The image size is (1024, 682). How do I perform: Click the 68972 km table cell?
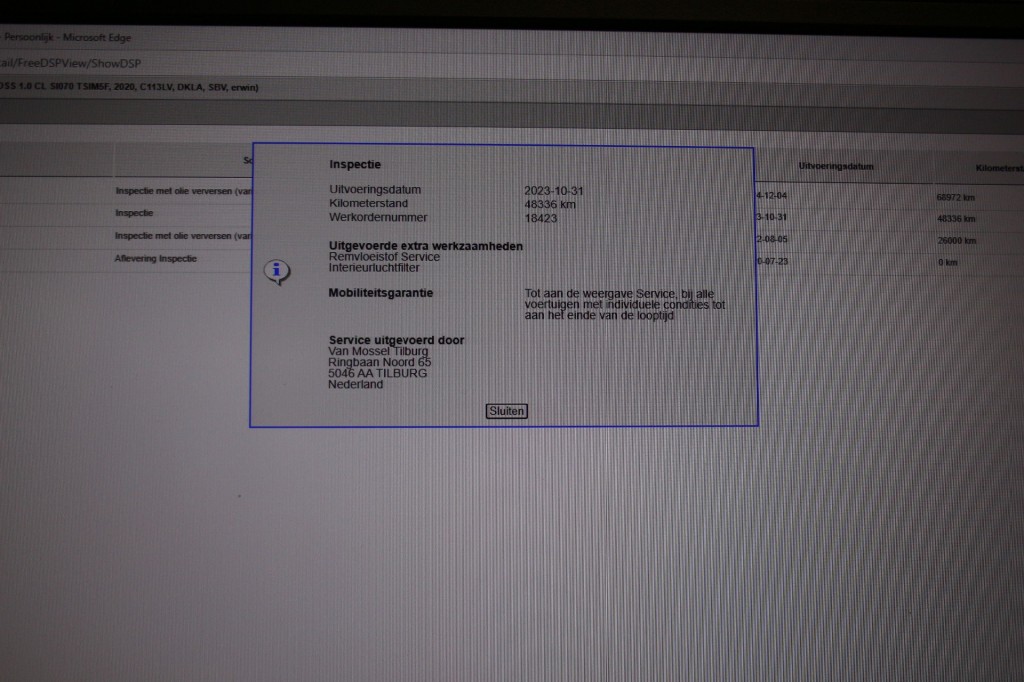(x=955, y=197)
